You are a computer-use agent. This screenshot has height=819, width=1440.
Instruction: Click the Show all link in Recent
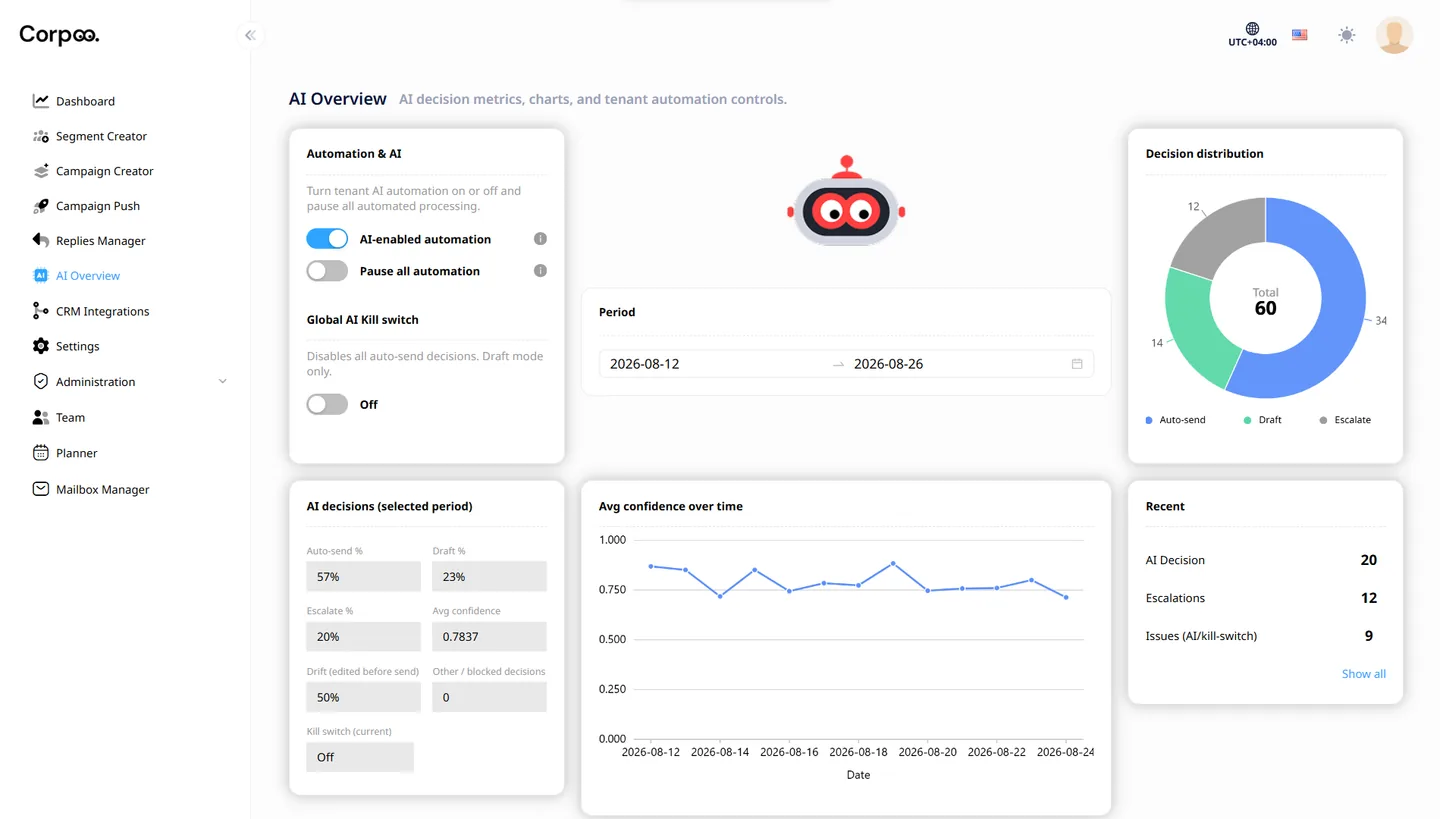[1364, 674]
